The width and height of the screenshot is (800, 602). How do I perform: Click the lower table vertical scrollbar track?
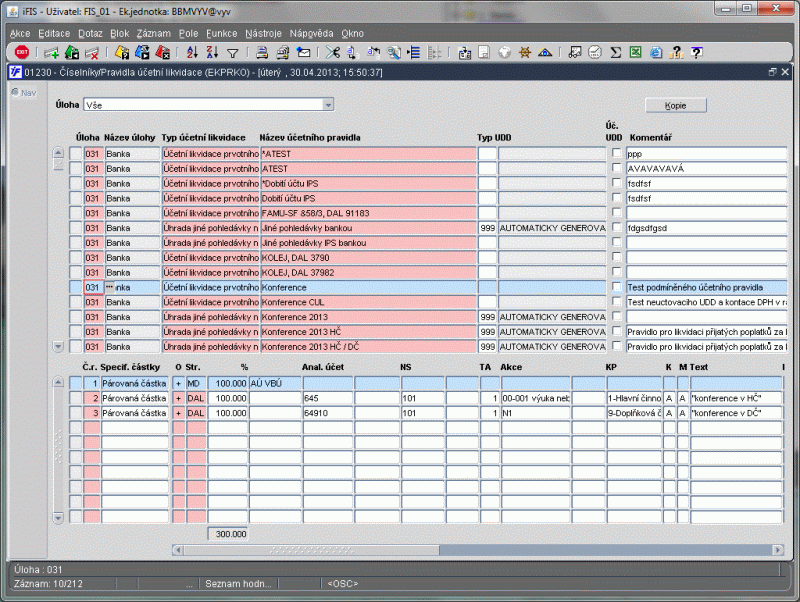point(58,449)
